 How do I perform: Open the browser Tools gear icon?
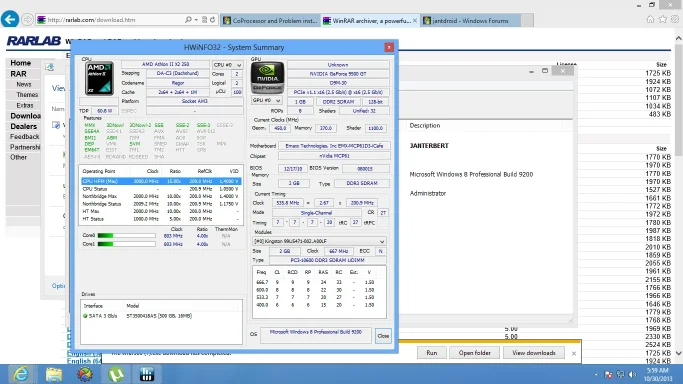(x=675, y=20)
